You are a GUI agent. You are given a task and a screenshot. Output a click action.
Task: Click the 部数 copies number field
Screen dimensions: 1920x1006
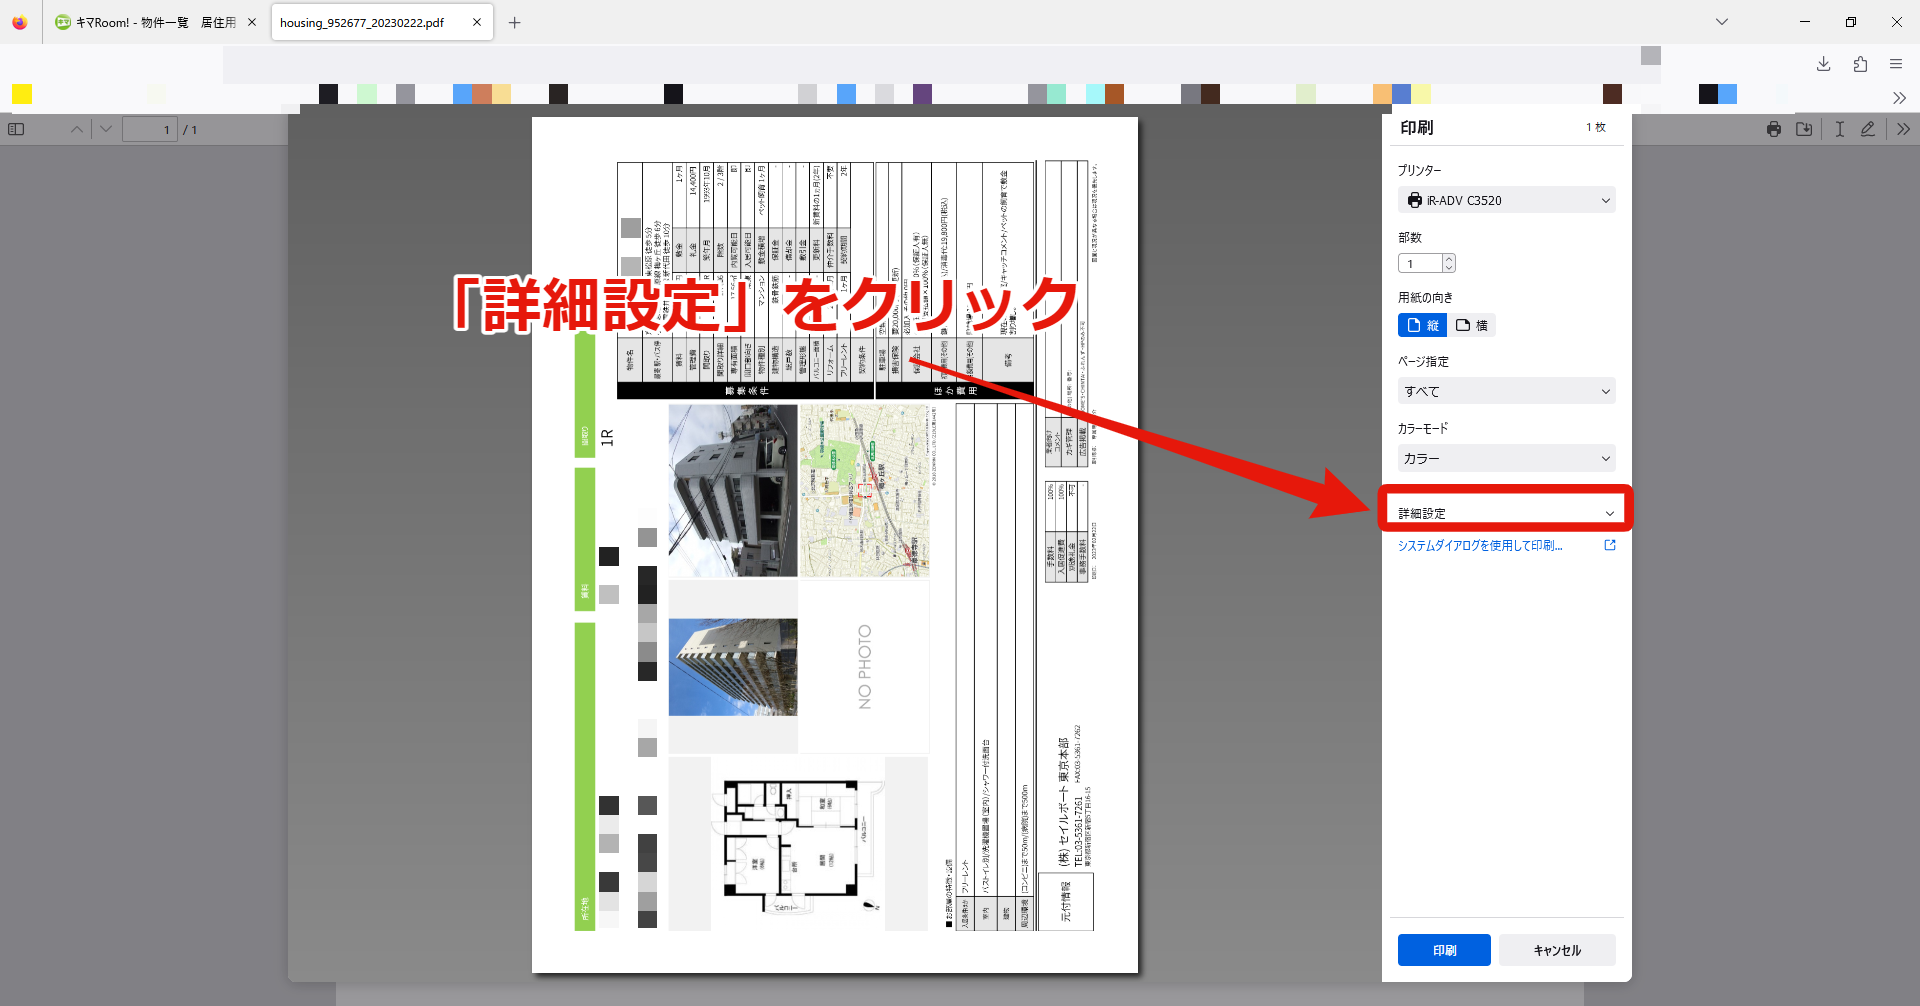coord(1420,263)
